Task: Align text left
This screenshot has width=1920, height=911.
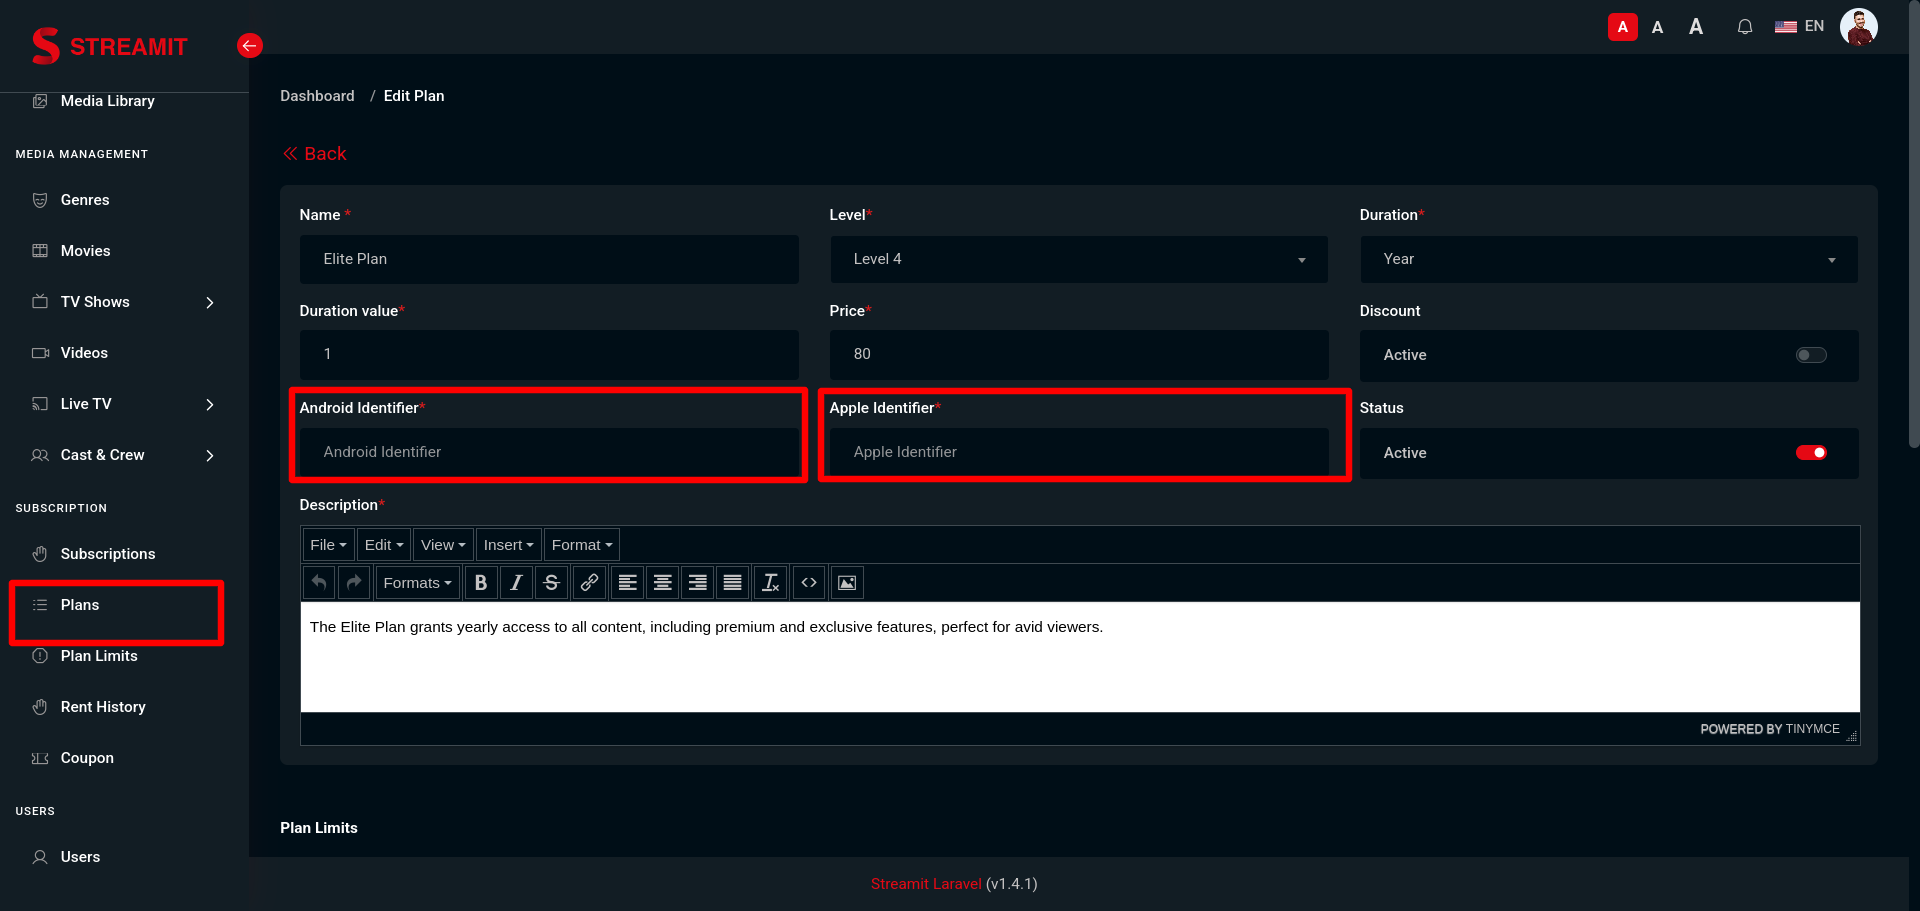Action: 628,582
